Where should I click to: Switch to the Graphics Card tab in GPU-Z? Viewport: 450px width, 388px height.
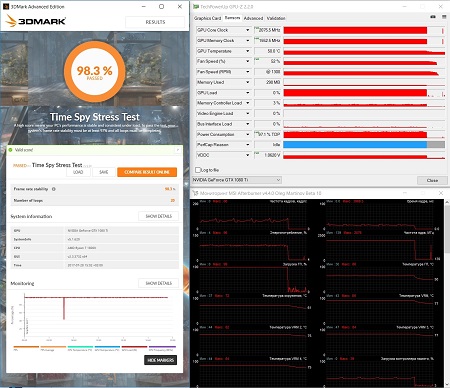point(207,18)
